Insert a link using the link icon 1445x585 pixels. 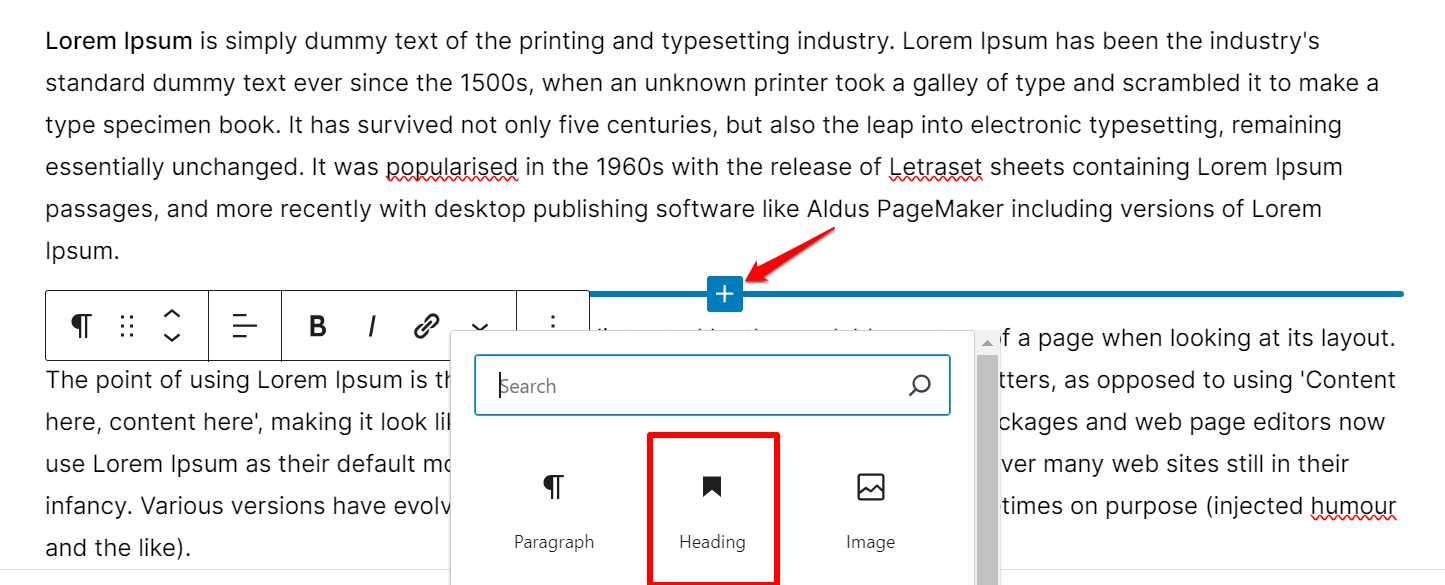coord(427,326)
